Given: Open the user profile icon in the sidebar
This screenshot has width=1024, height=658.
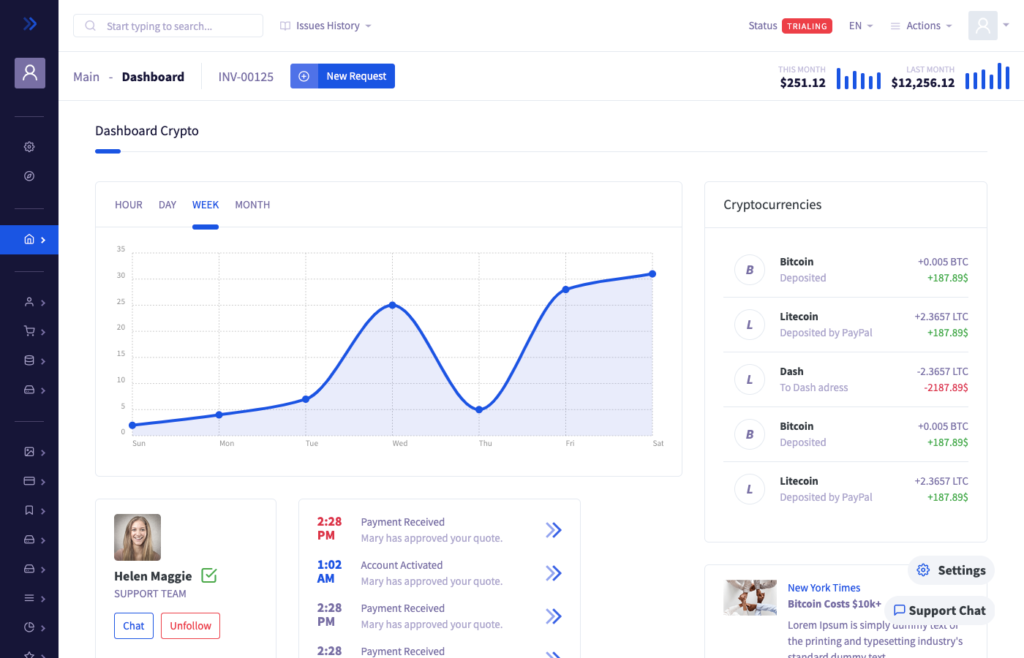Looking at the screenshot, I should click(x=30, y=72).
